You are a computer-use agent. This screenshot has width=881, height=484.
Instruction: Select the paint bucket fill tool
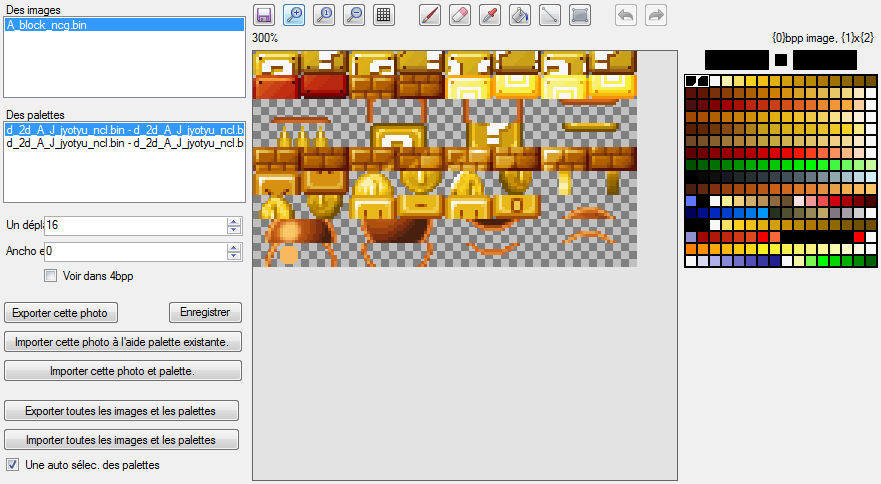click(520, 15)
